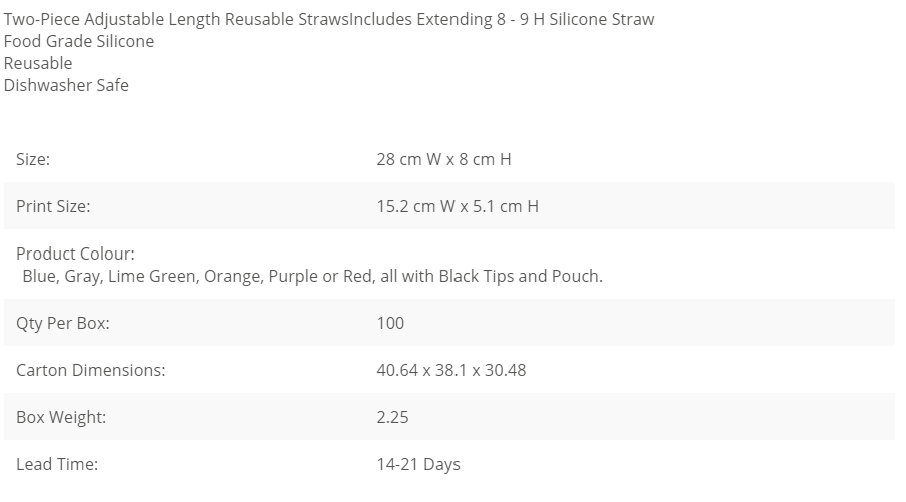
Task: Select the Dishwasher Safe feature text
Action: coord(66,85)
